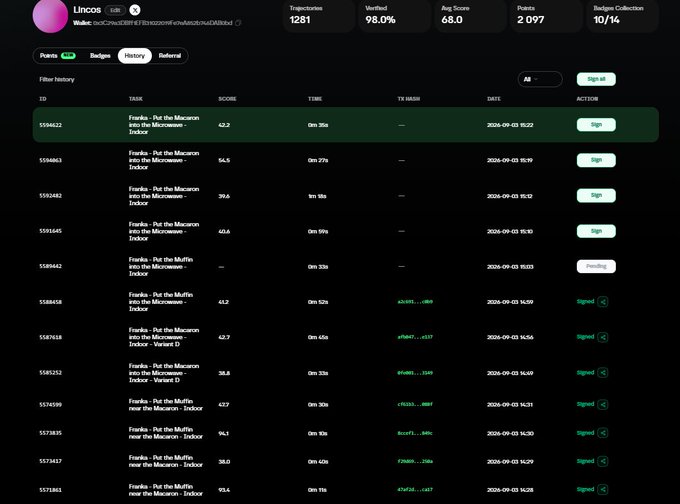Click score value 93.4

coord(224,490)
